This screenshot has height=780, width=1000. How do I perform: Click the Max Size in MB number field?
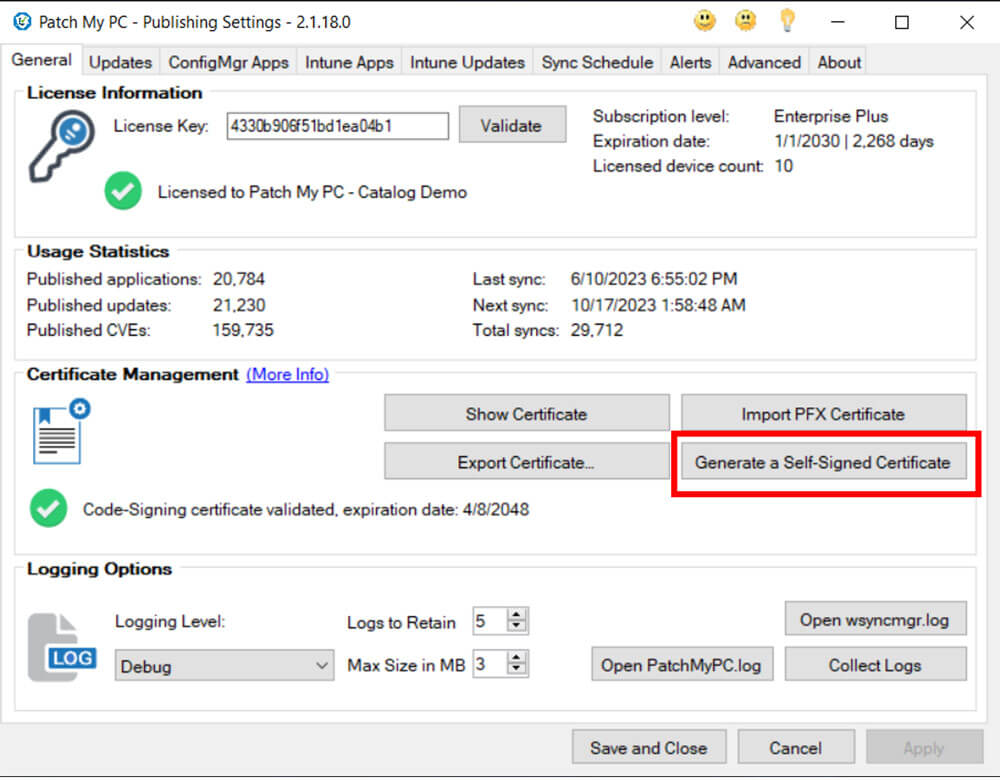(x=489, y=664)
